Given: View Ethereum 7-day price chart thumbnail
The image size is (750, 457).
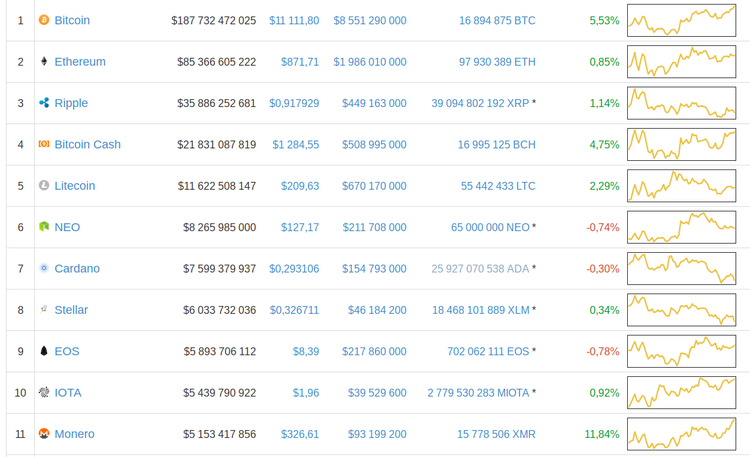Looking at the screenshot, I should click(682, 62).
